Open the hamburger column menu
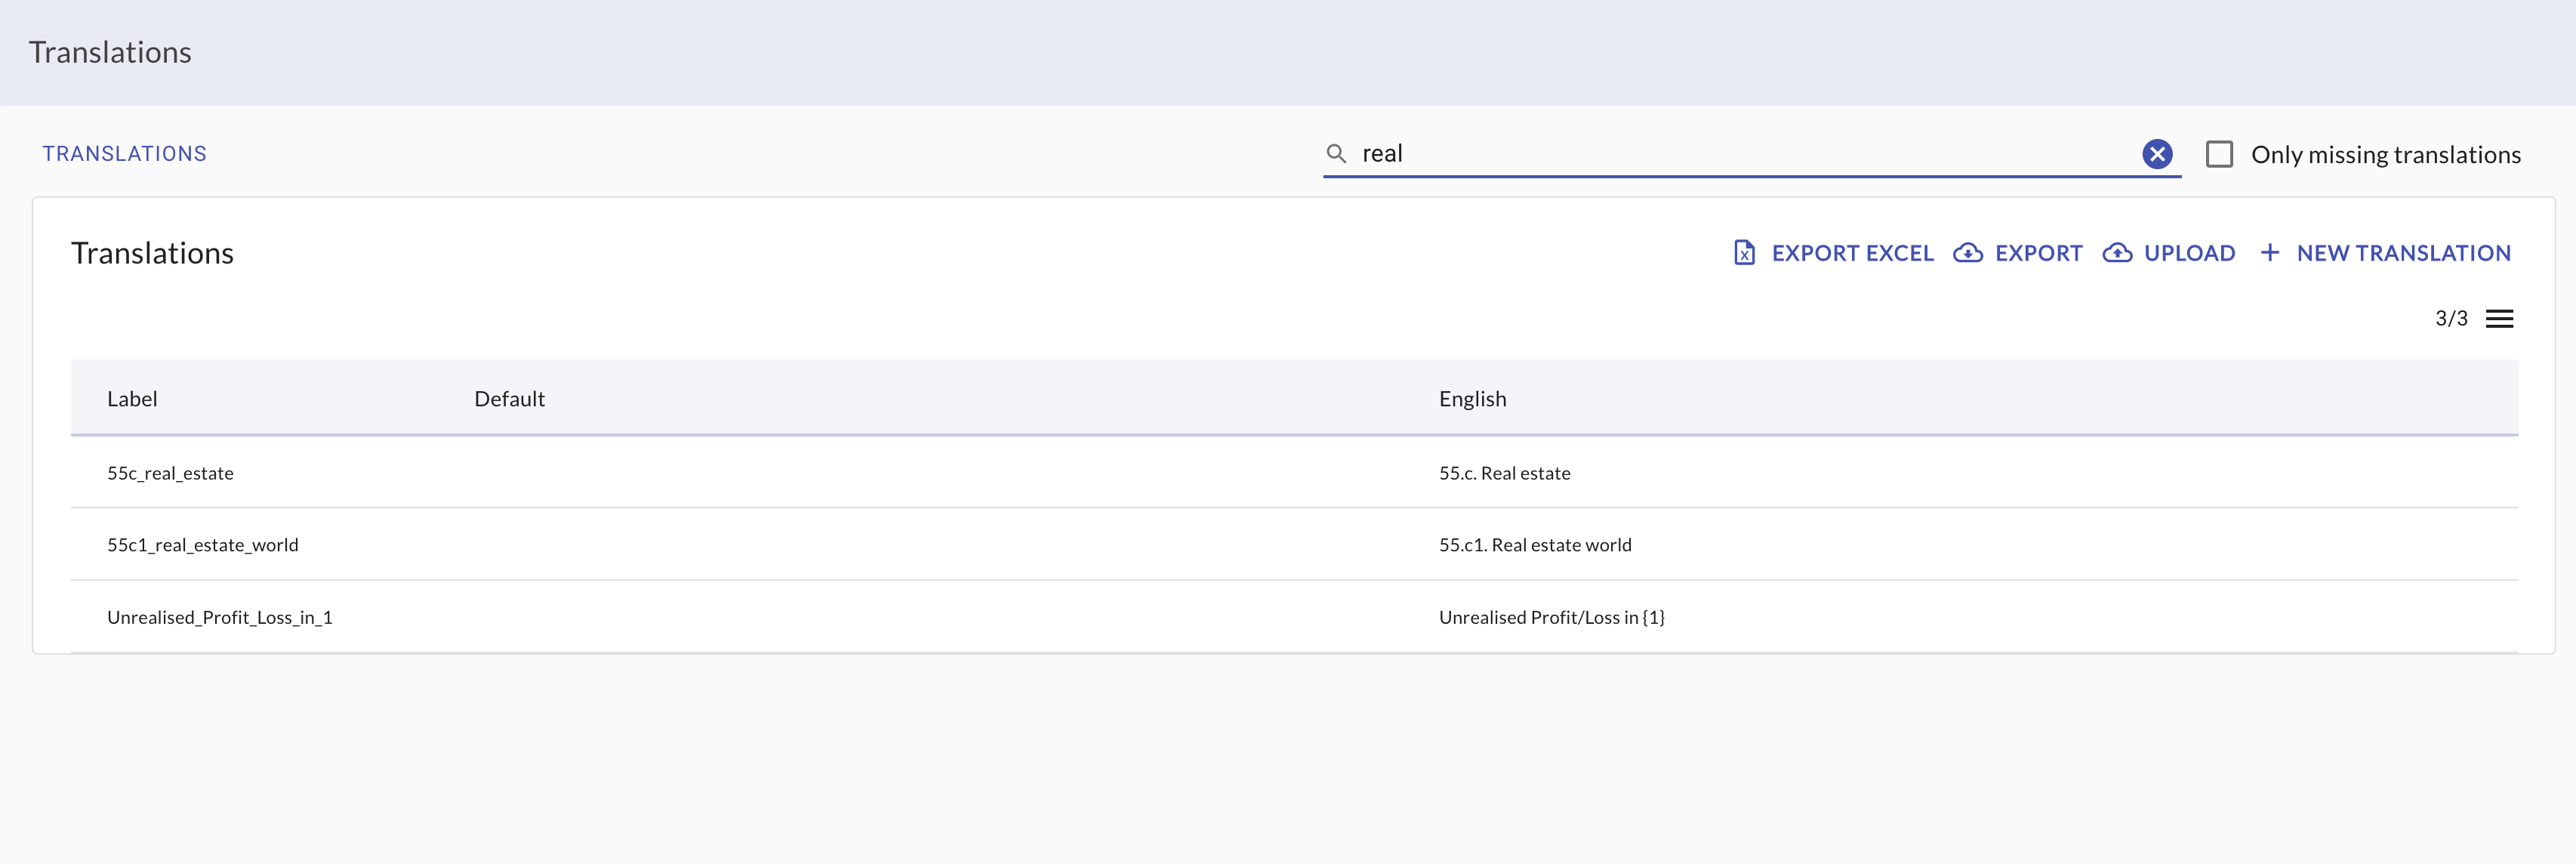The image size is (2576, 864). coord(2499,318)
